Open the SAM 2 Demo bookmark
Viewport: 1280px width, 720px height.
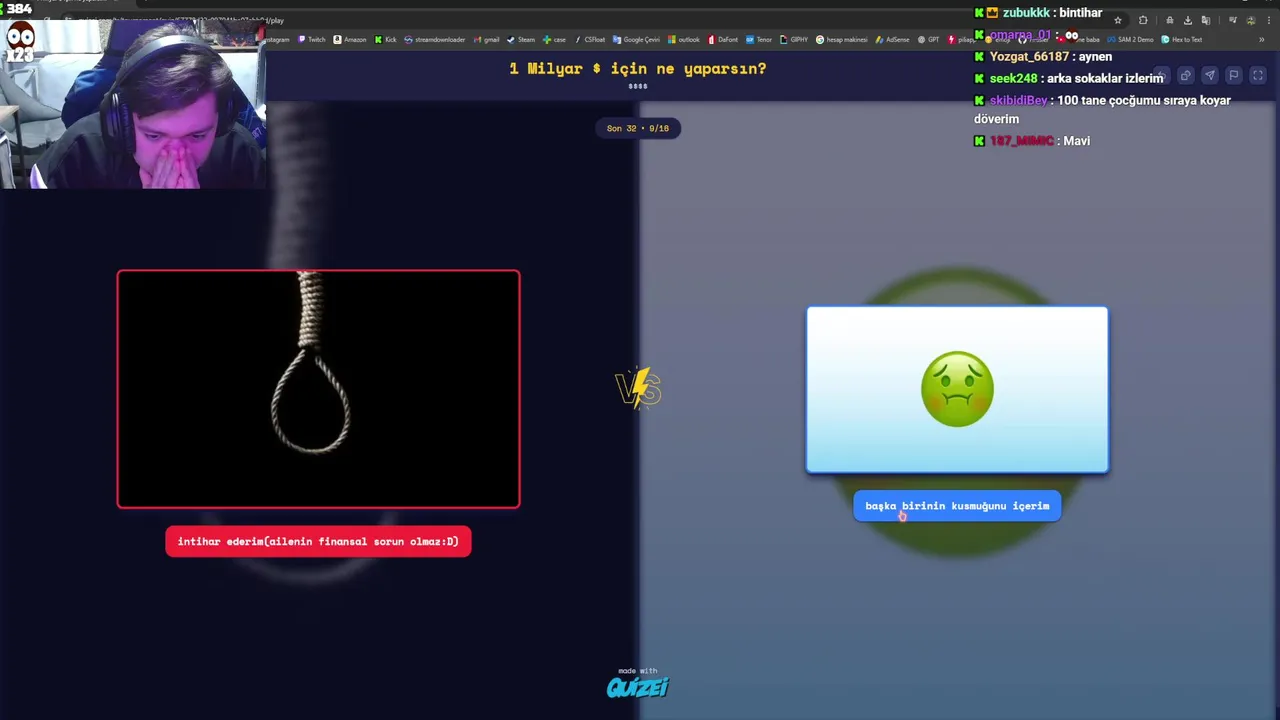(x=1130, y=40)
